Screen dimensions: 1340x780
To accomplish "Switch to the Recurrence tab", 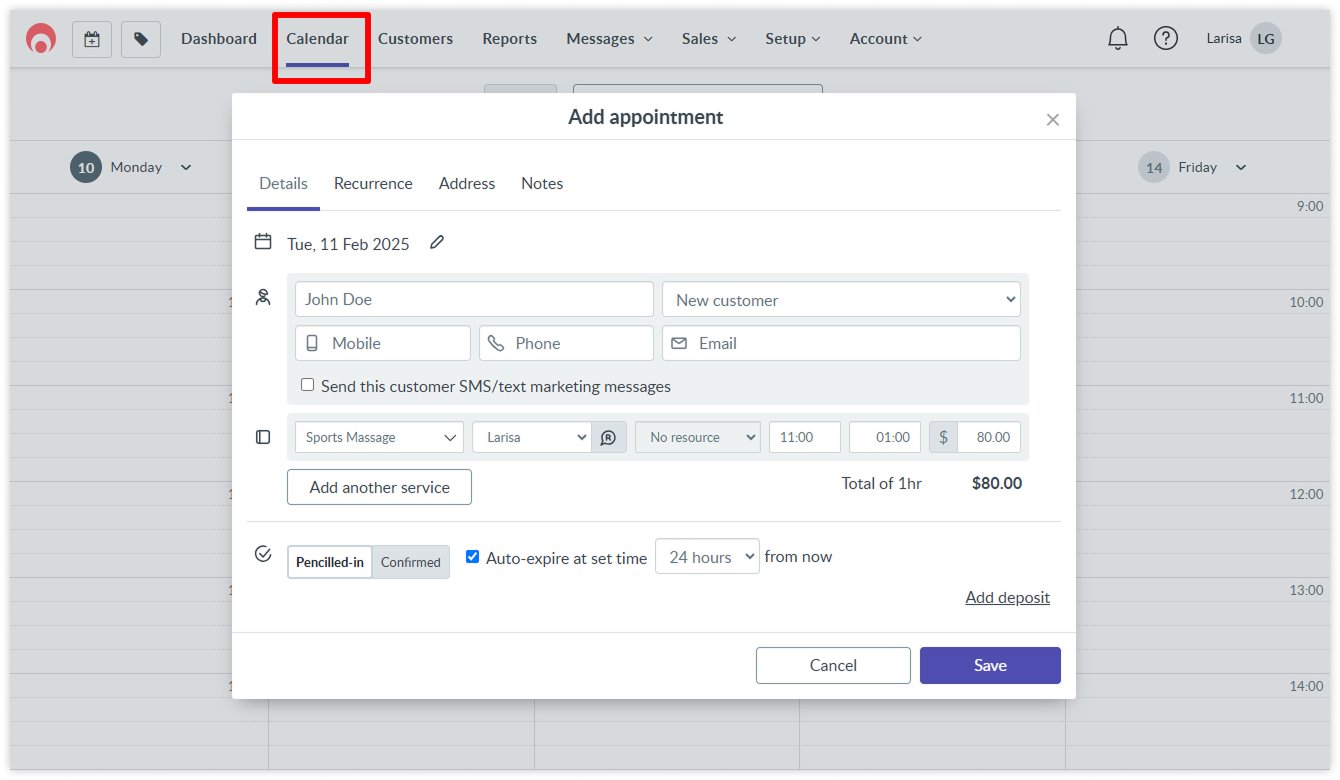I will [x=373, y=184].
